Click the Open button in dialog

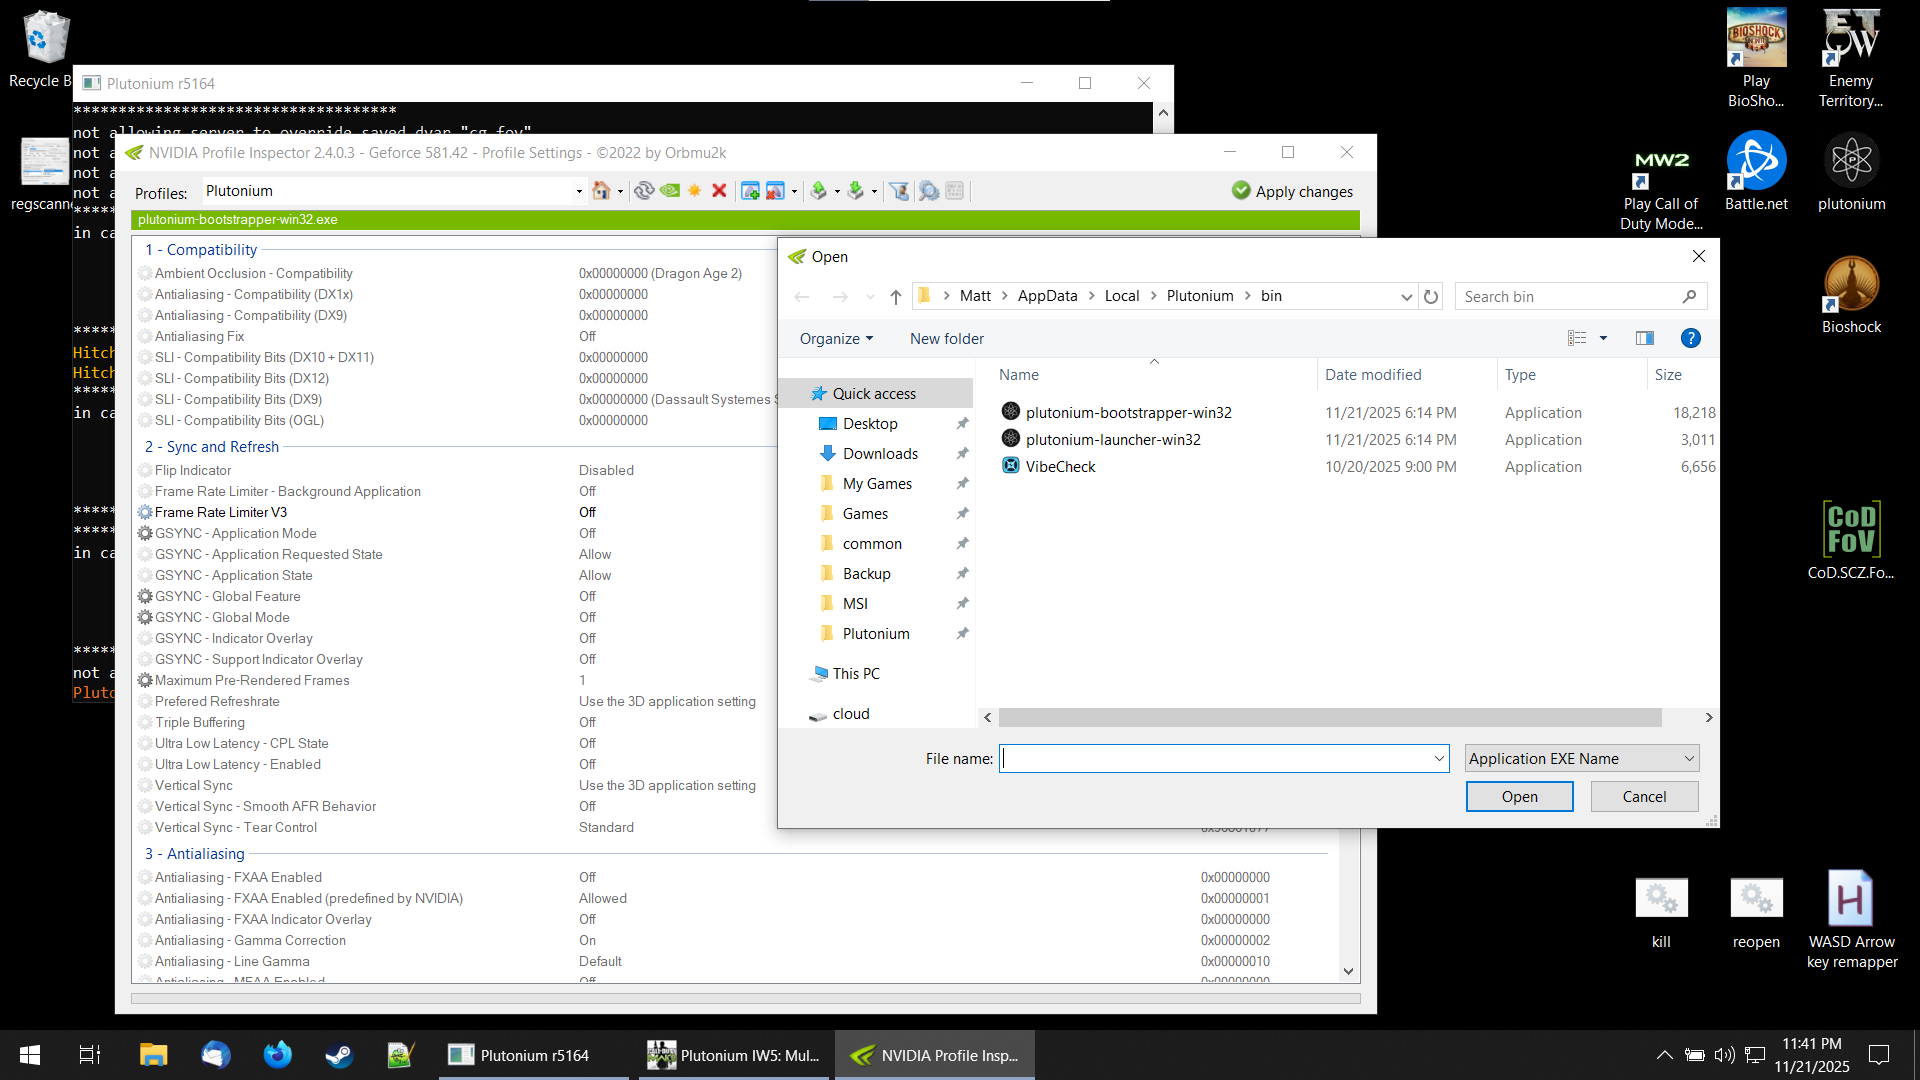point(1519,796)
